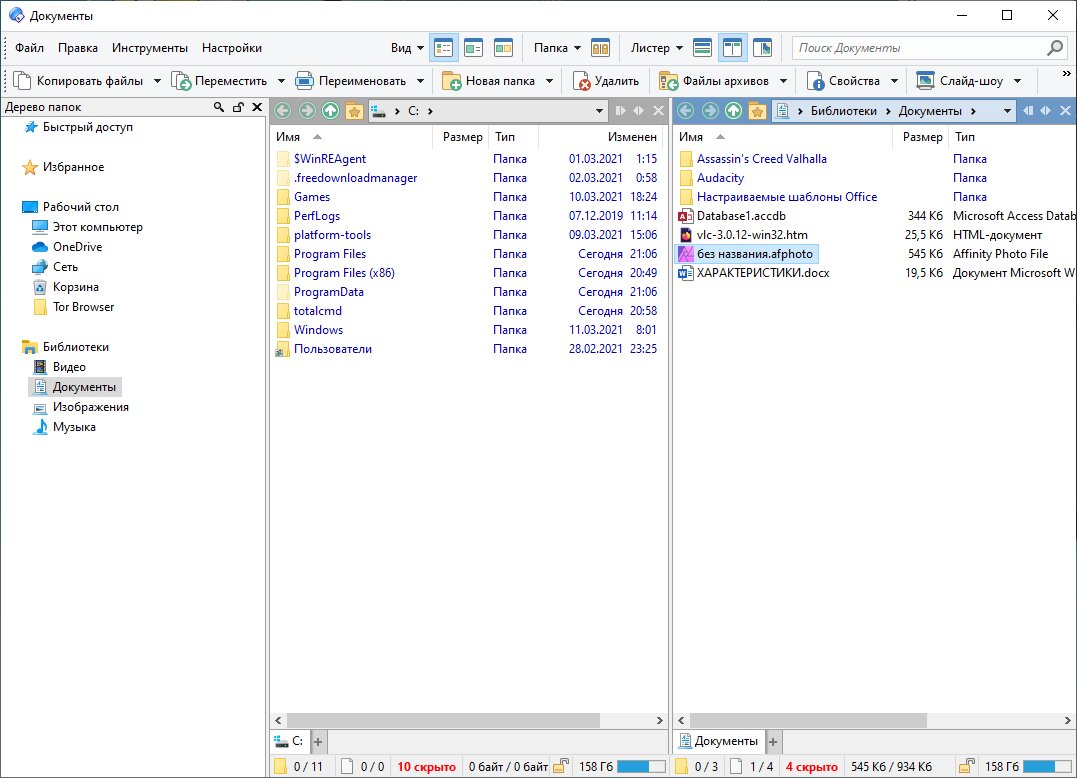The width and height of the screenshot is (1077, 778).
Task: Switch to the Документы folder tab at bottom
Action: pos(718,741)
